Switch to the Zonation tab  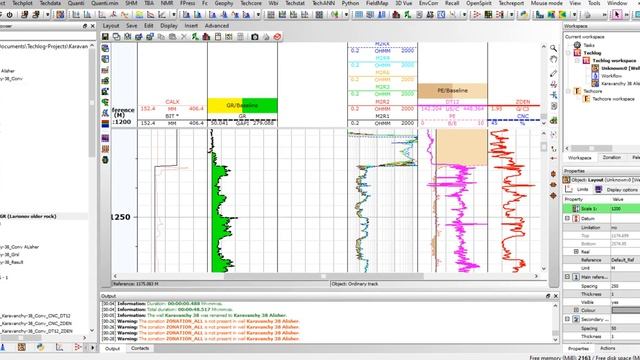click(x=611, y=157)
